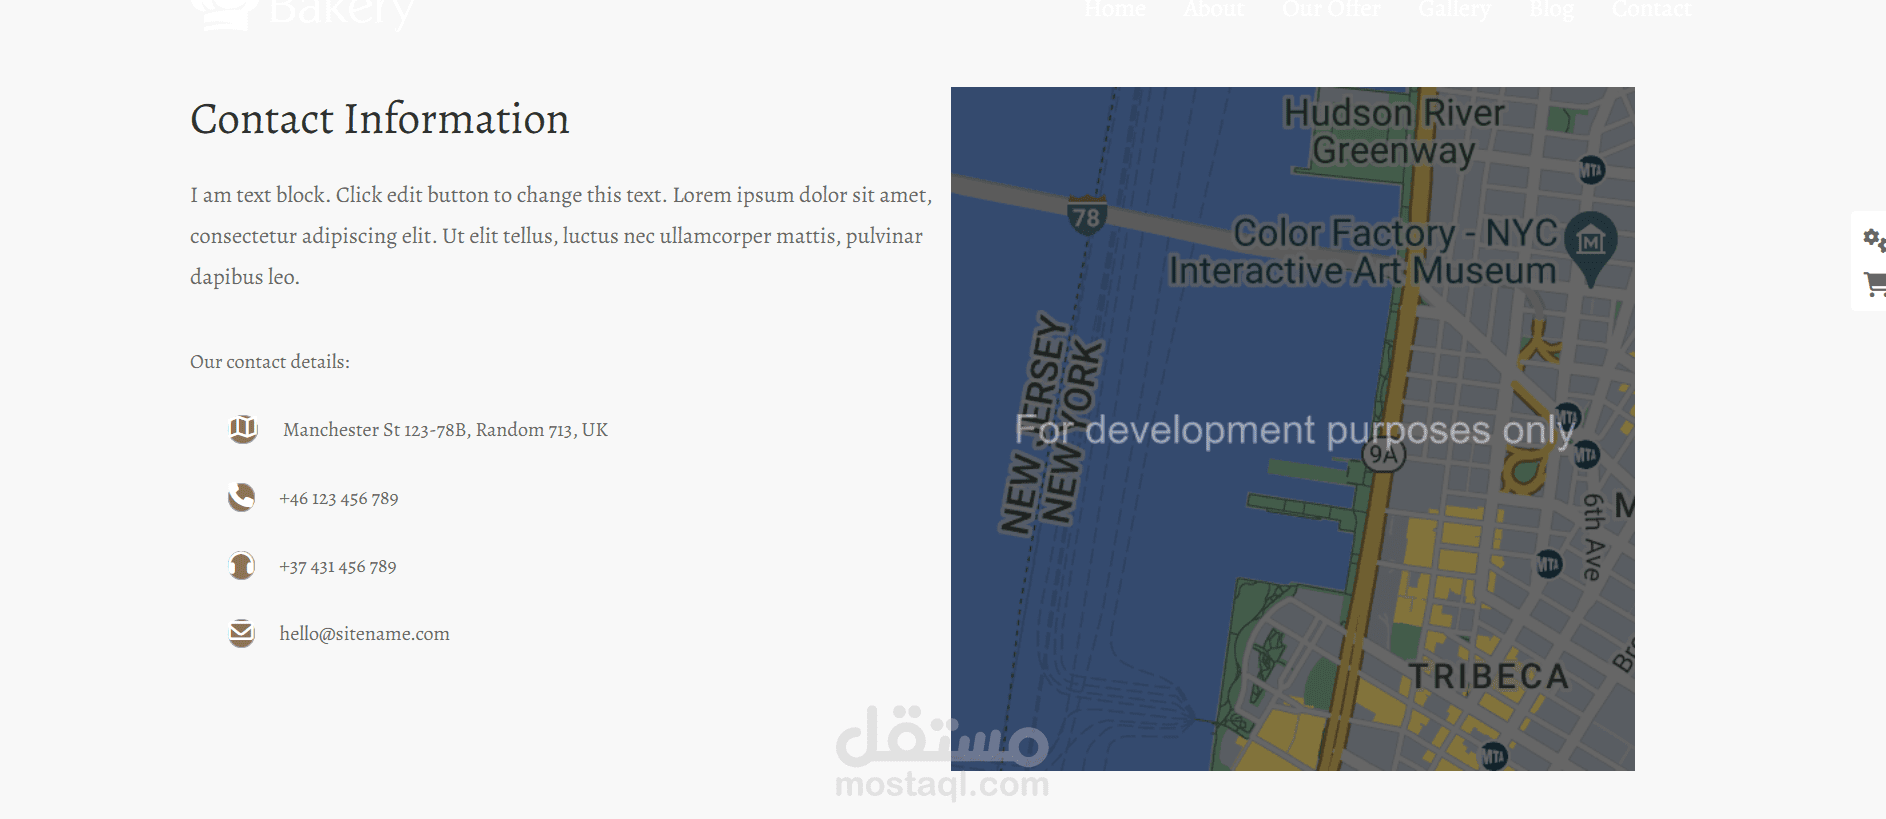Click the 6th Ave street label on the map
The image size is (1886, 819).
click(1592, 537)
